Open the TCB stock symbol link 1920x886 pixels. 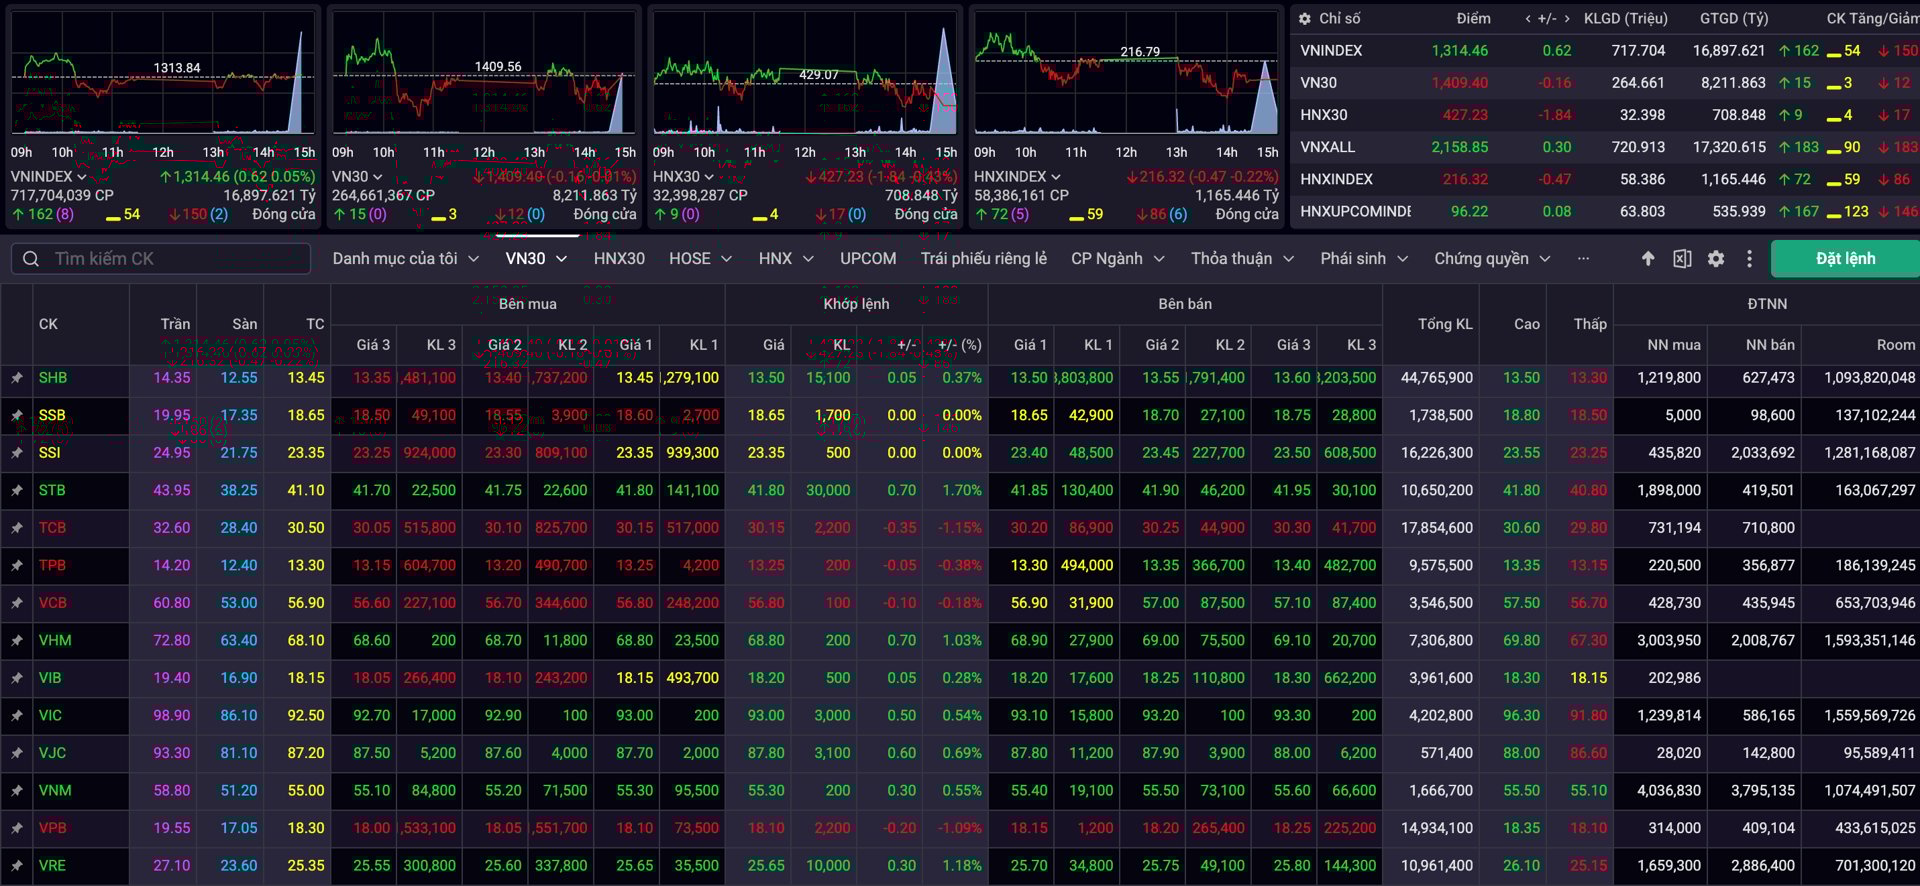[52, 528]
